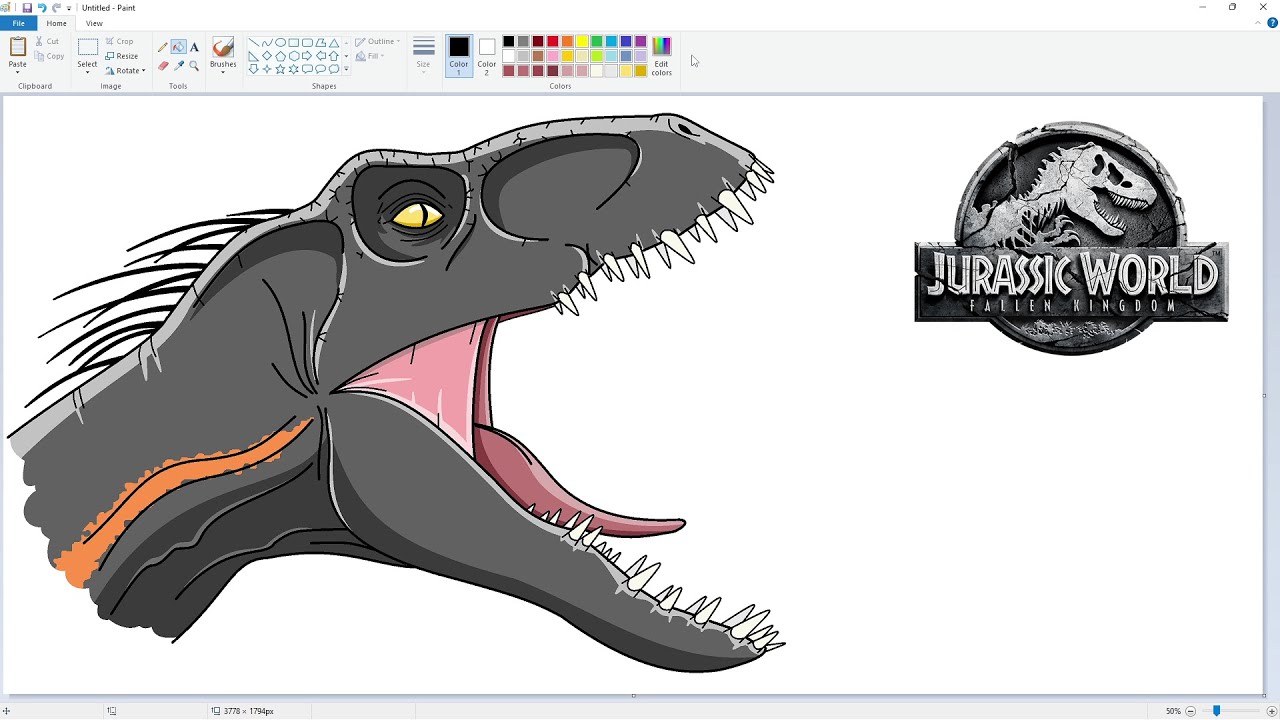
Task: Switch to the View tab
Action: (94, 23)
